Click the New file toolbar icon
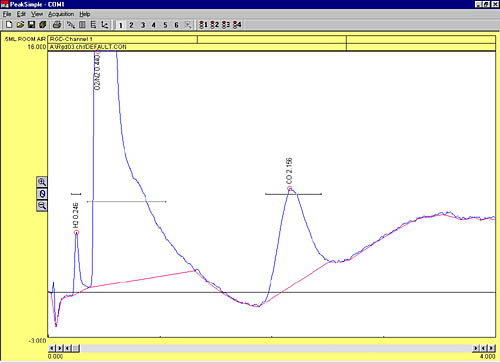Viewport: 500px width, 363px height. point(9,25)
